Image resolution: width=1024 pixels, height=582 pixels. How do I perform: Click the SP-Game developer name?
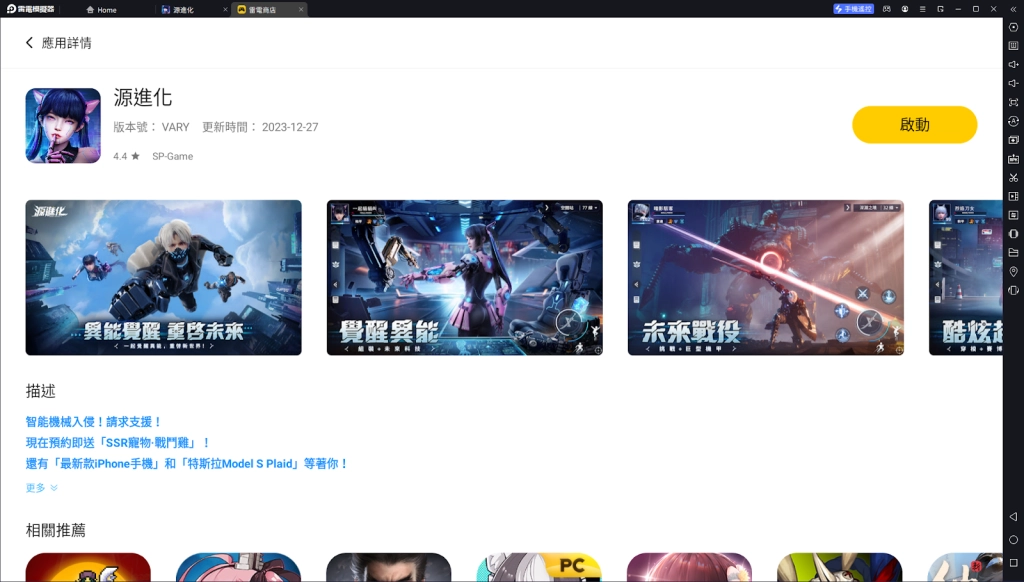pos(172,156)
